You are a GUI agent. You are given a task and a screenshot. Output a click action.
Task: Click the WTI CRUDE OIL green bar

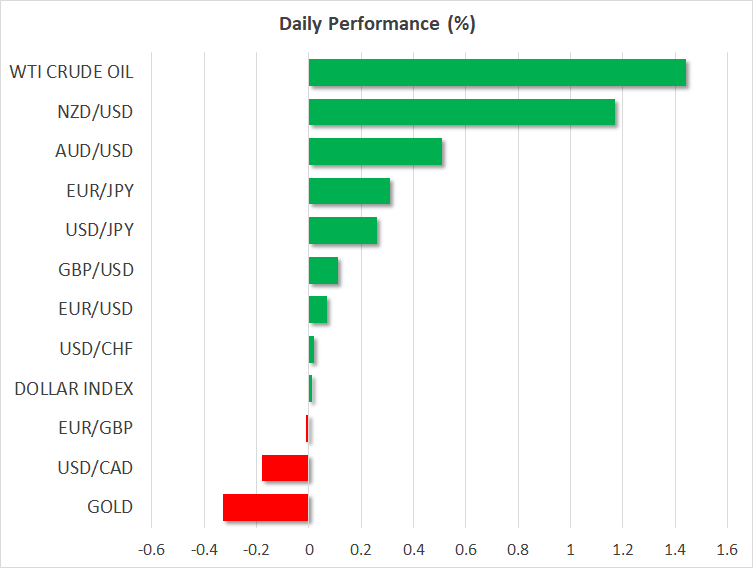point(497,73)
